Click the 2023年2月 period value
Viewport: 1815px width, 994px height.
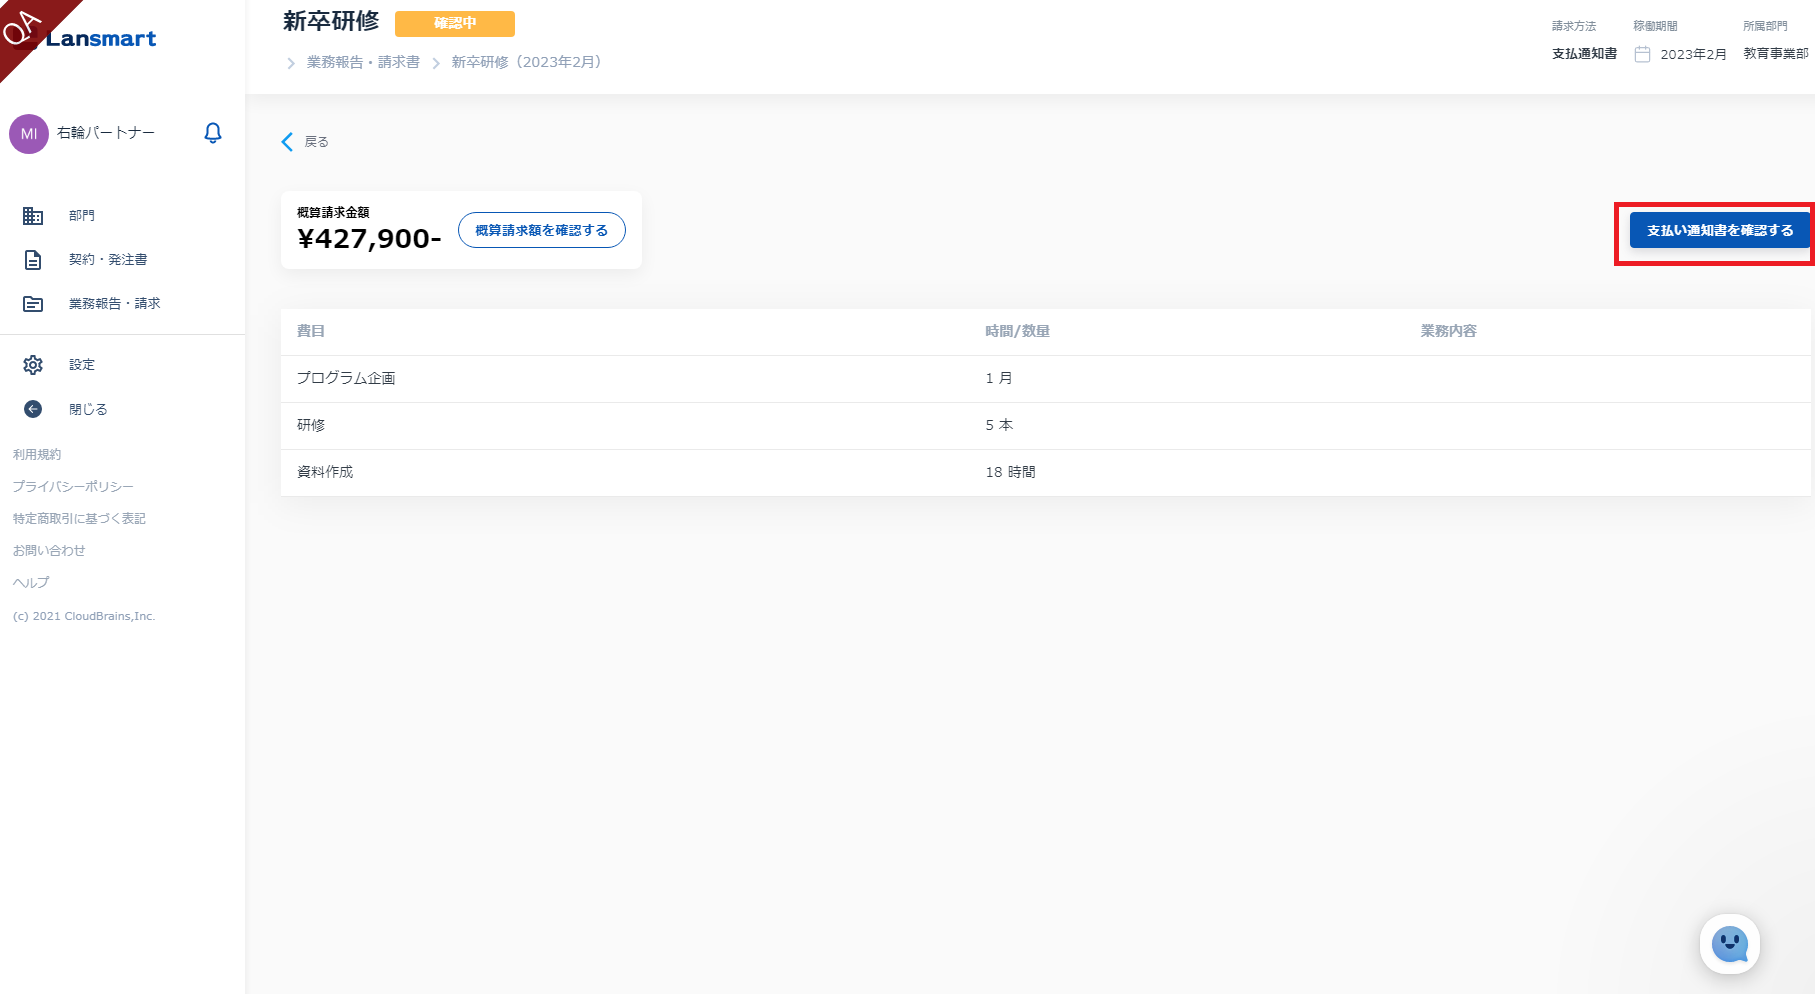1693,54
